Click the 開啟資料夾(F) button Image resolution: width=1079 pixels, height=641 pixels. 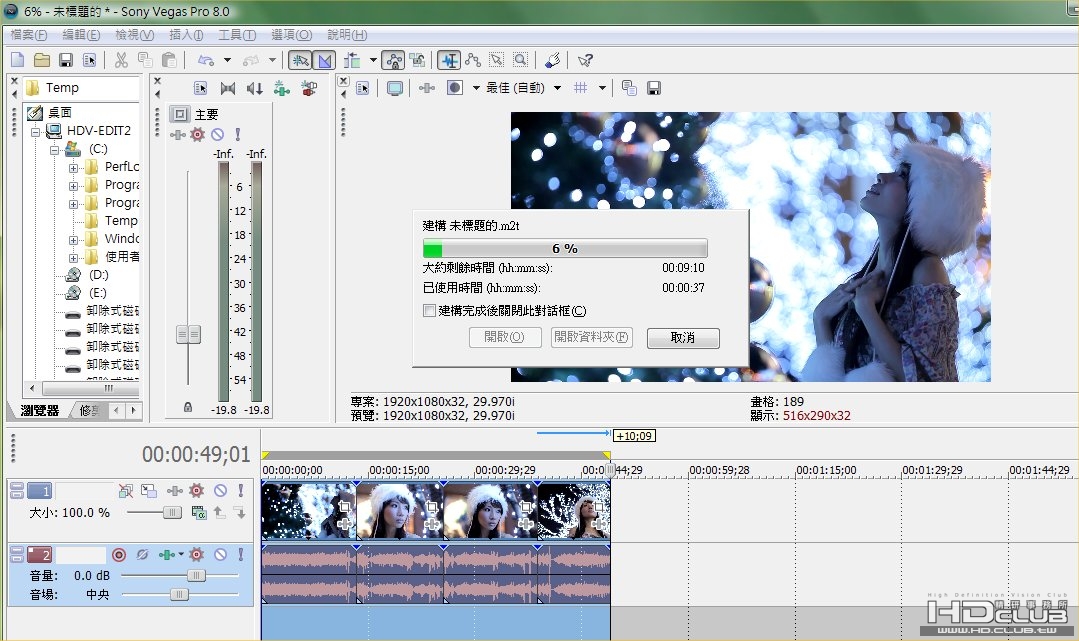tap(591, 337)
